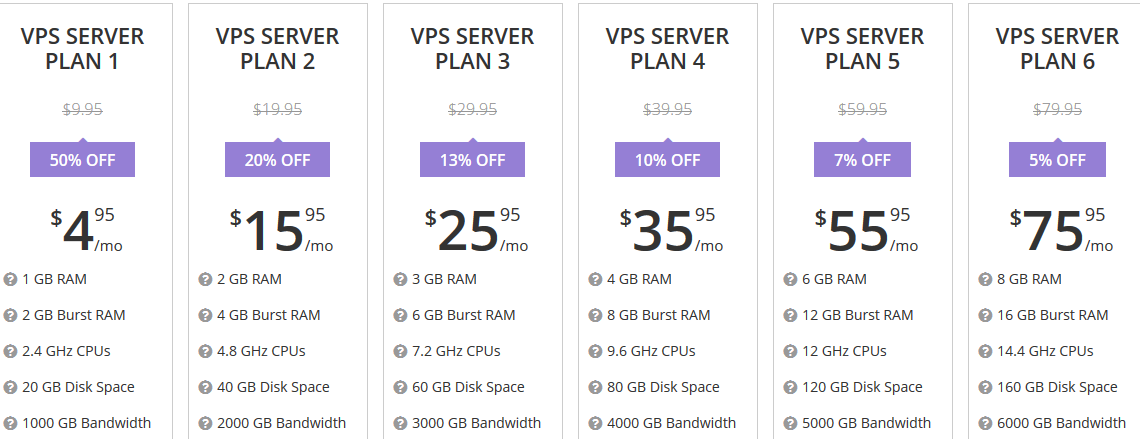
Task: Click question mark beside 14.4 GHz CPUs
Action: [x=984, y=351]
